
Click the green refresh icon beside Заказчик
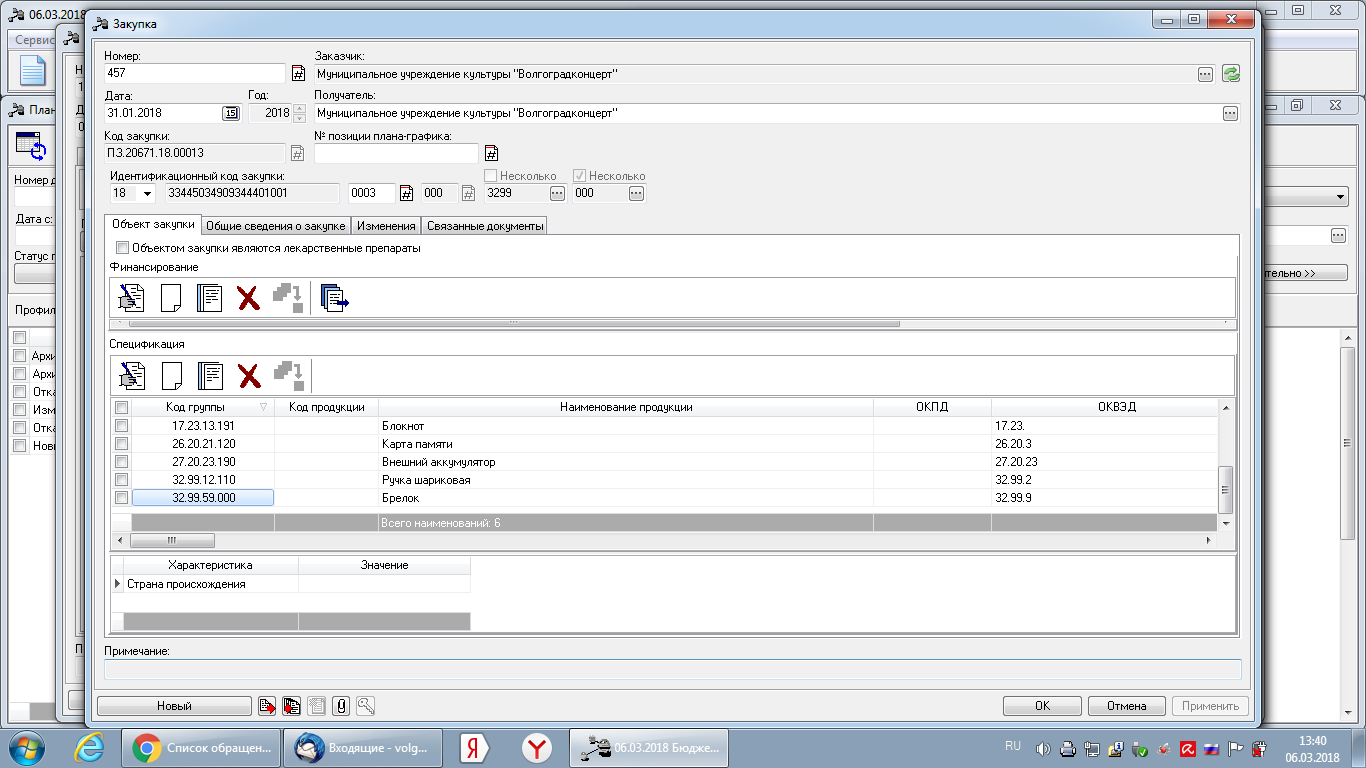pos(1231,73)
